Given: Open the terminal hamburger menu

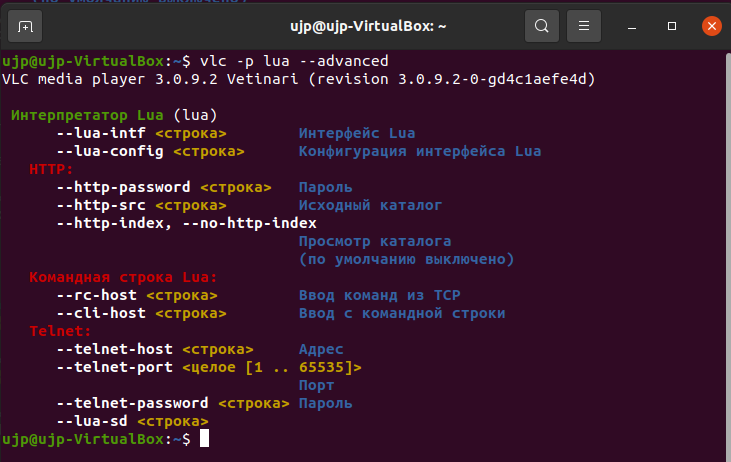Looking at the screenshot, I should point(584,26).
